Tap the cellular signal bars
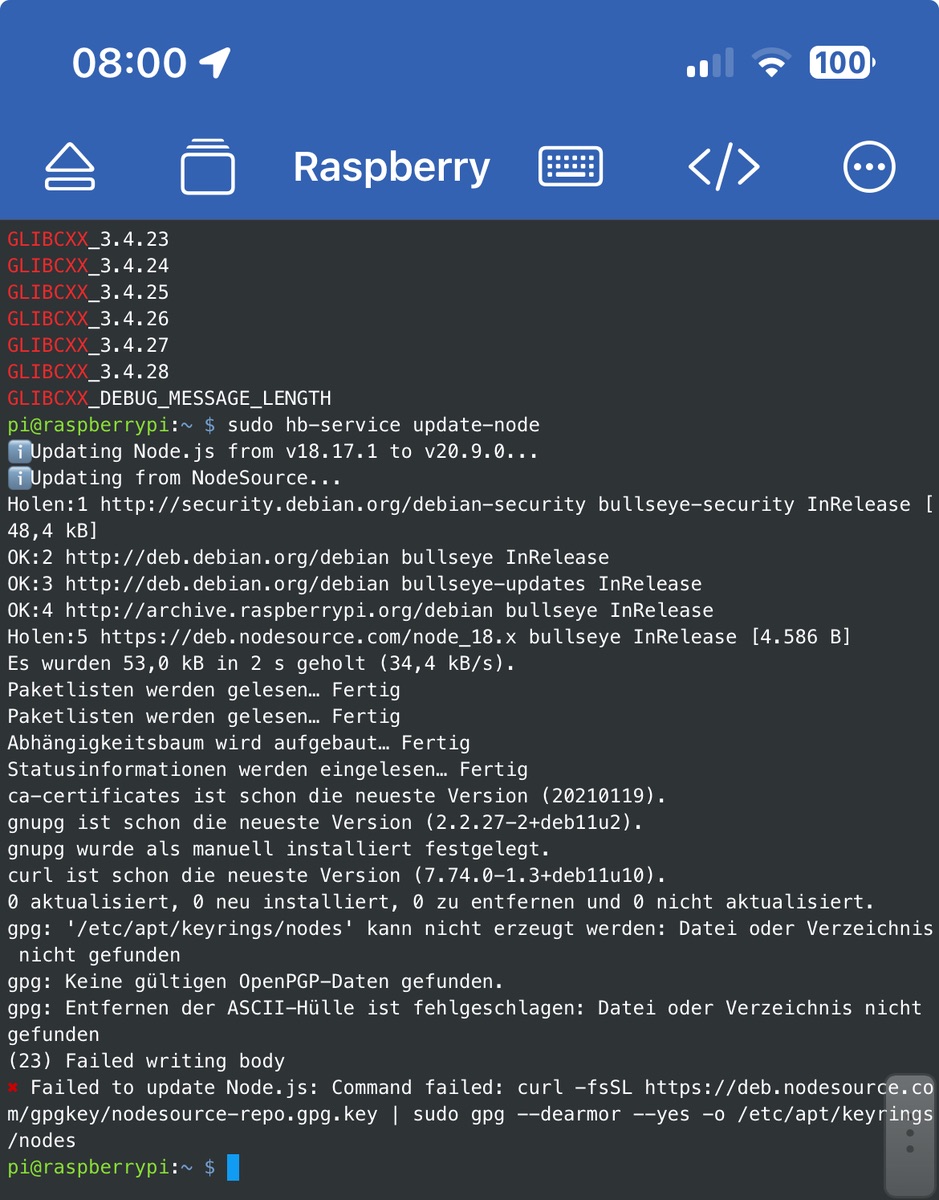The image size is (939, 1200). tap(710, 65)
